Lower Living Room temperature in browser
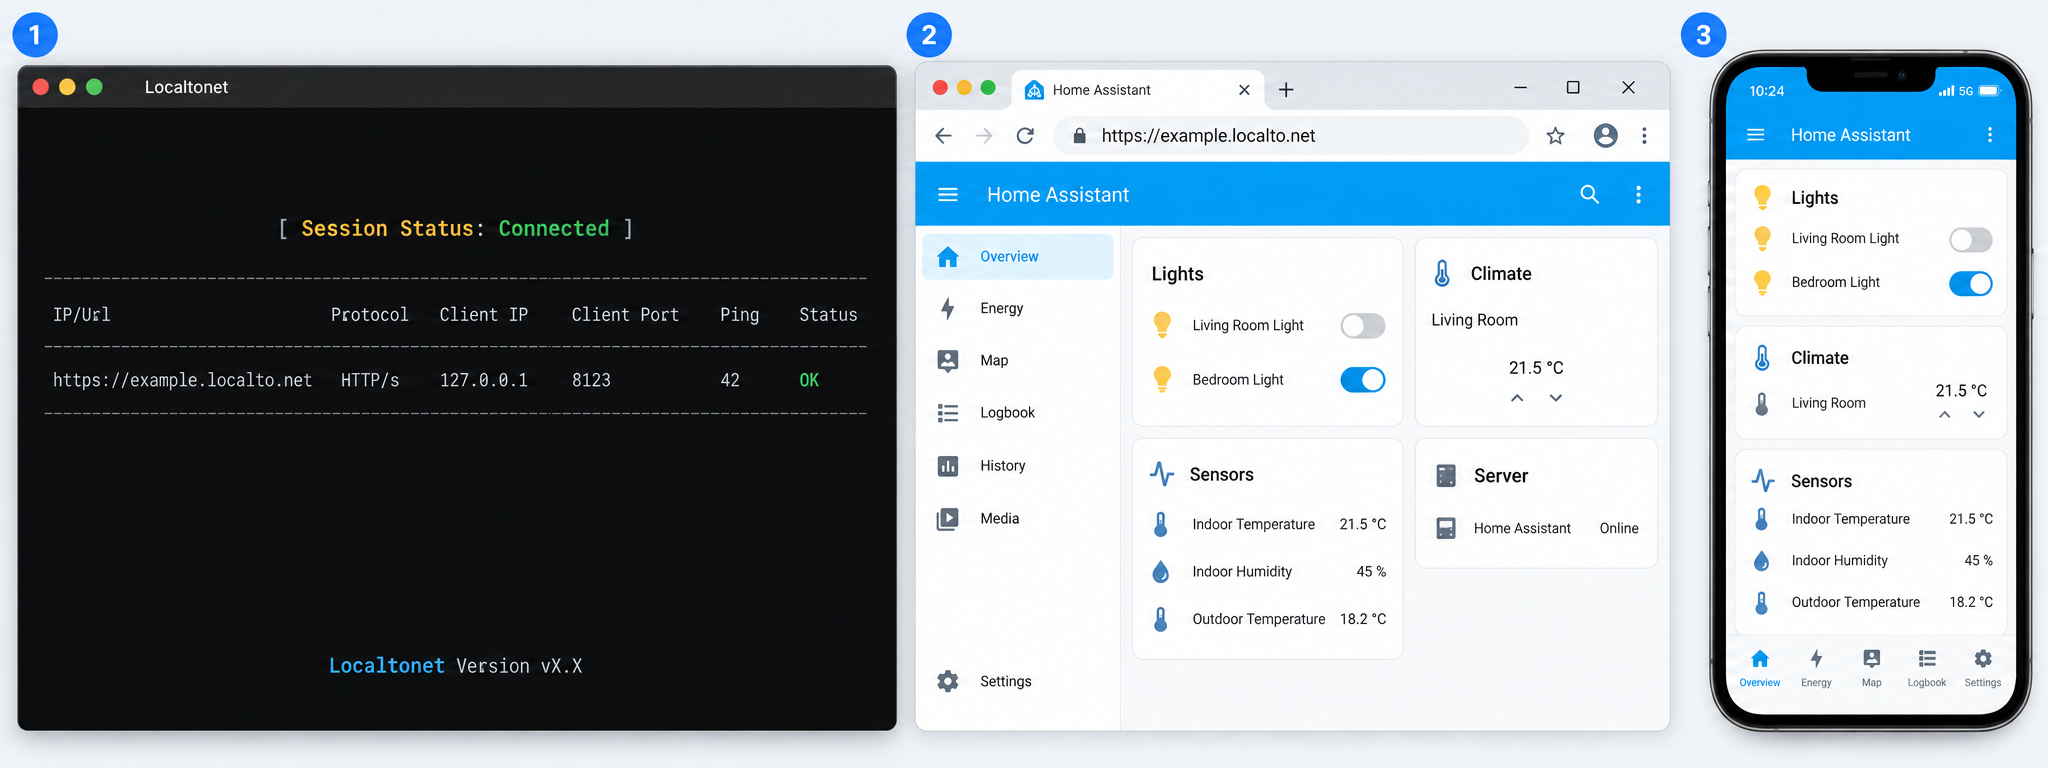 1556,398
